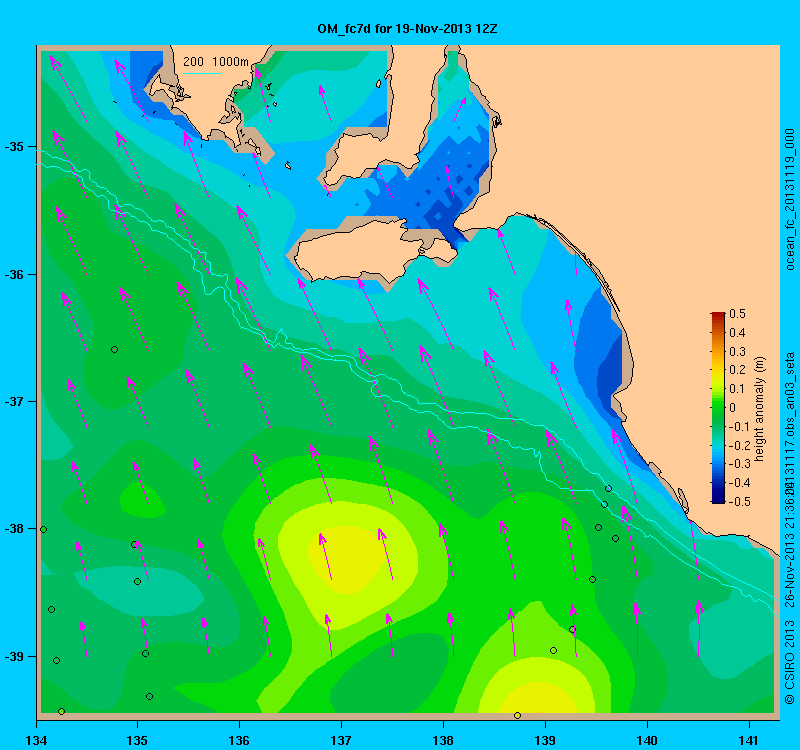
Task: Select the -0.1 label on the color scale
Action: pos(738,427)
